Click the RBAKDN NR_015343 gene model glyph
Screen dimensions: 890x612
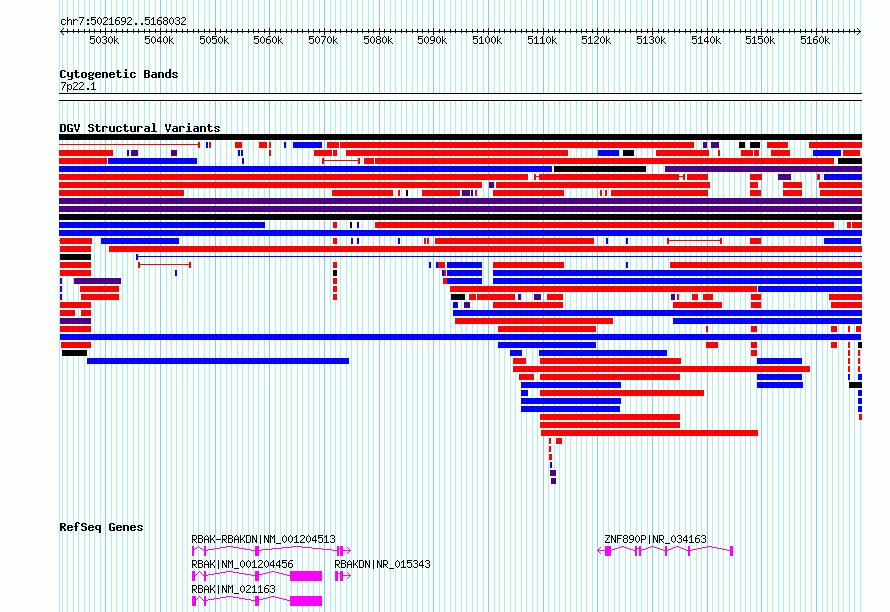(343, 576)
